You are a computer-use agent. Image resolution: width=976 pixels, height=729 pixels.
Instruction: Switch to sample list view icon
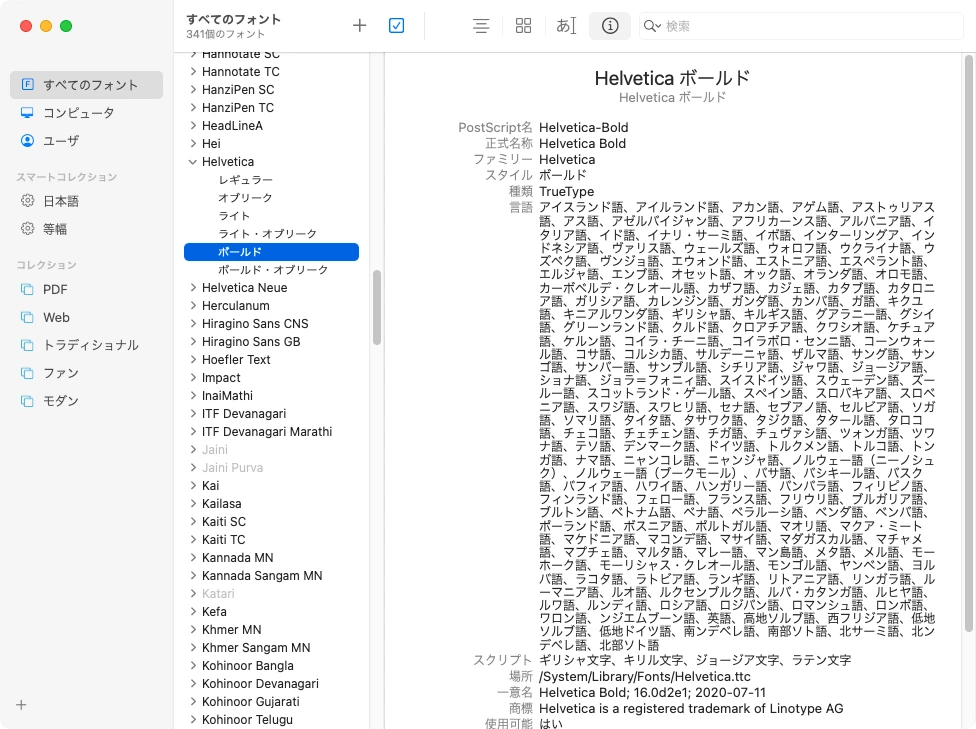tap(481, 26)
